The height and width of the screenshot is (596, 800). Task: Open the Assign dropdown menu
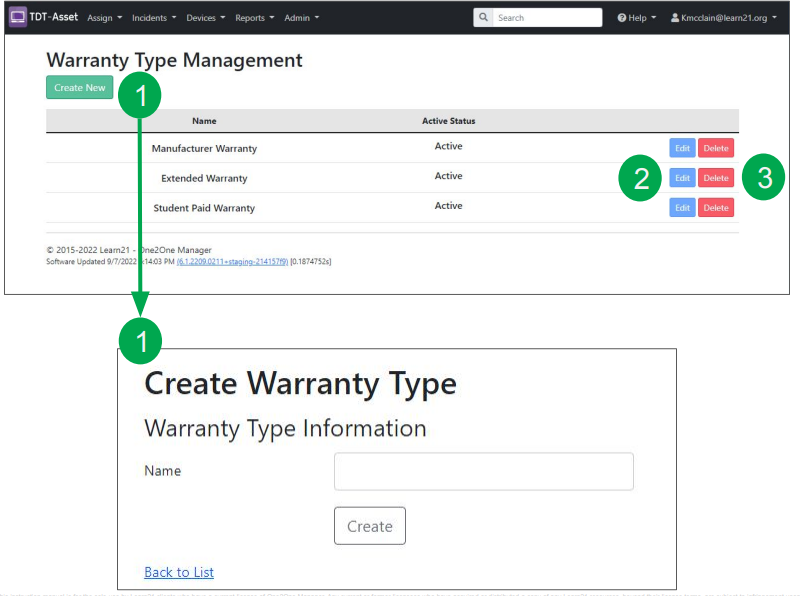tap(105, 18)
